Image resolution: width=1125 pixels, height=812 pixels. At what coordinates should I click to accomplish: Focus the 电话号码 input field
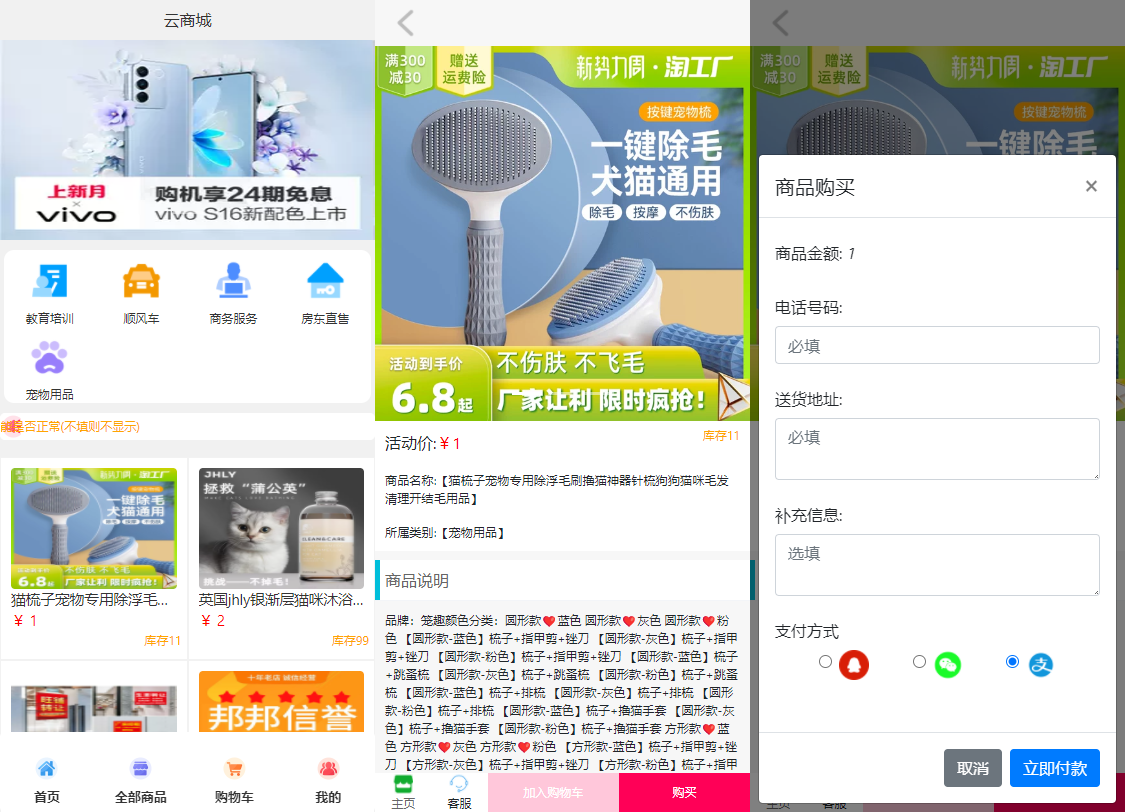(x=937, y=345)
